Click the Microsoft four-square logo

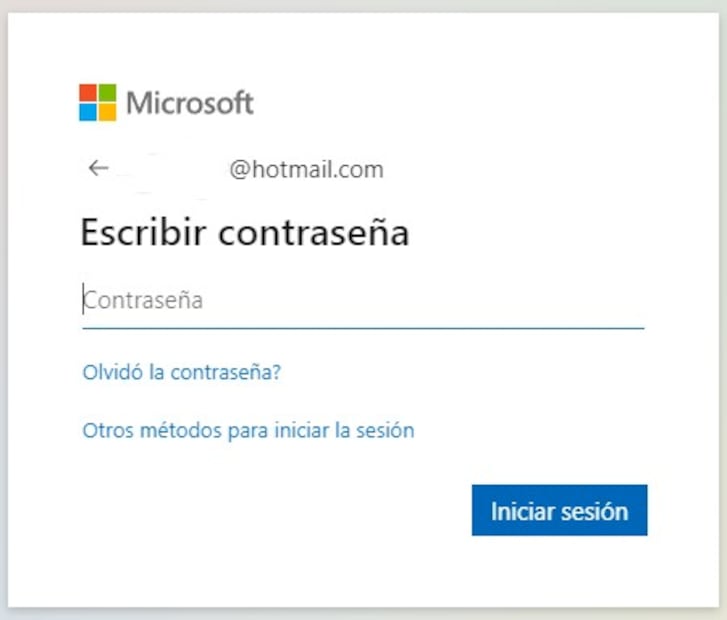click(x=98, y=102)
